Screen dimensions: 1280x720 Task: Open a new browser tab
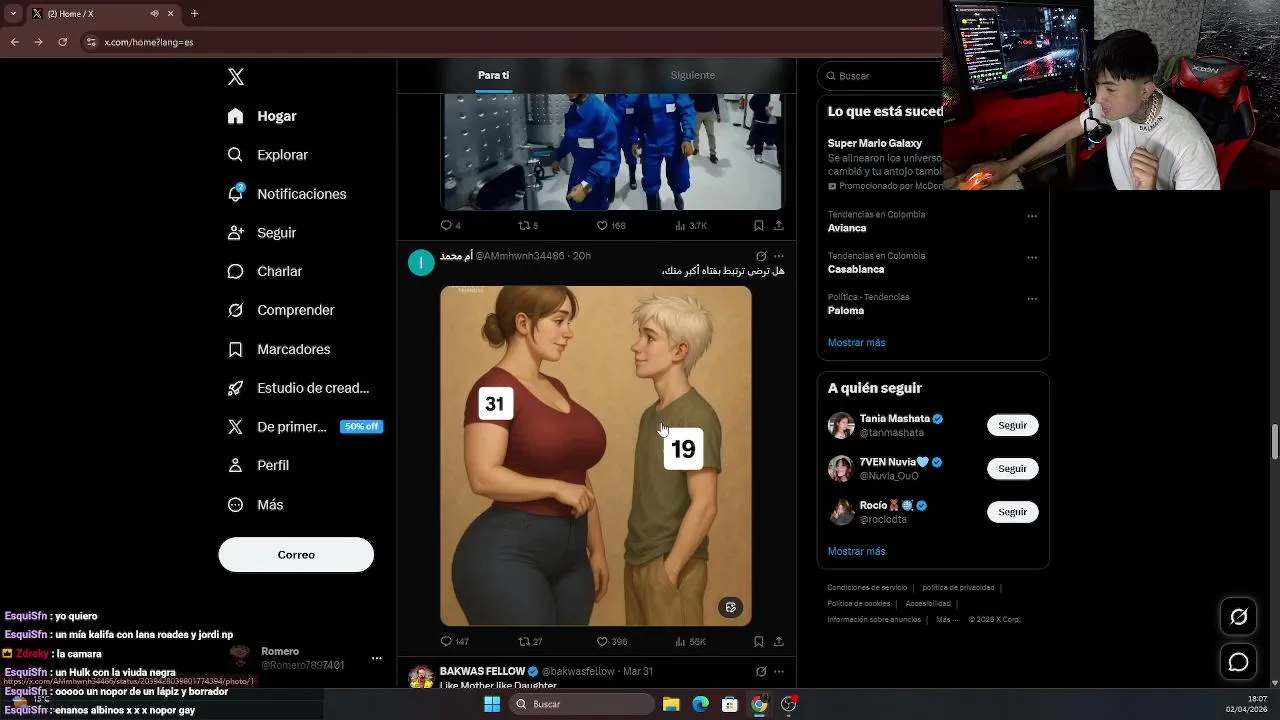(x=194, y=13)
